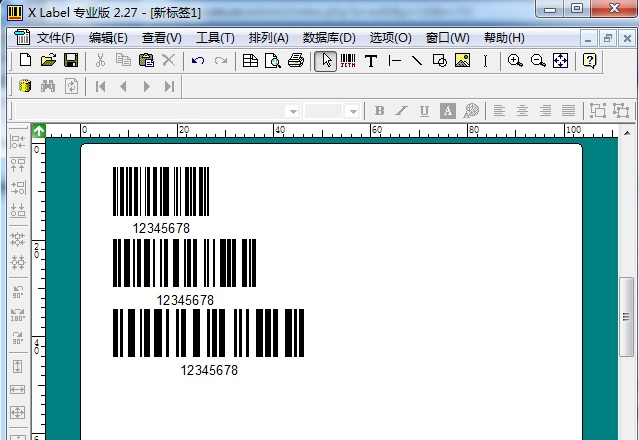The height and width of the screenshot is (440, 639).
Task: Select the Text T tool
Action: click(371, 61)
